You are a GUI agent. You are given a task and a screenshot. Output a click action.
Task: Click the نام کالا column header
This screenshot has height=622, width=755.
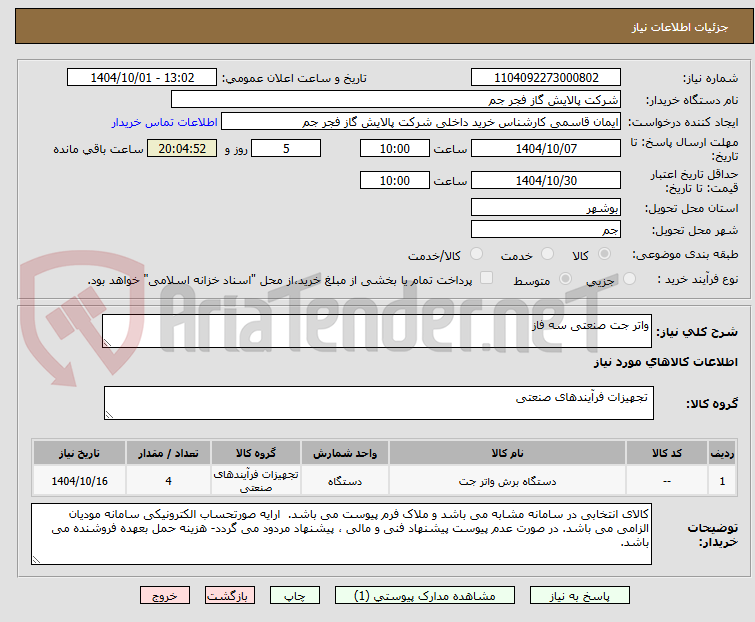coord(508,453)
